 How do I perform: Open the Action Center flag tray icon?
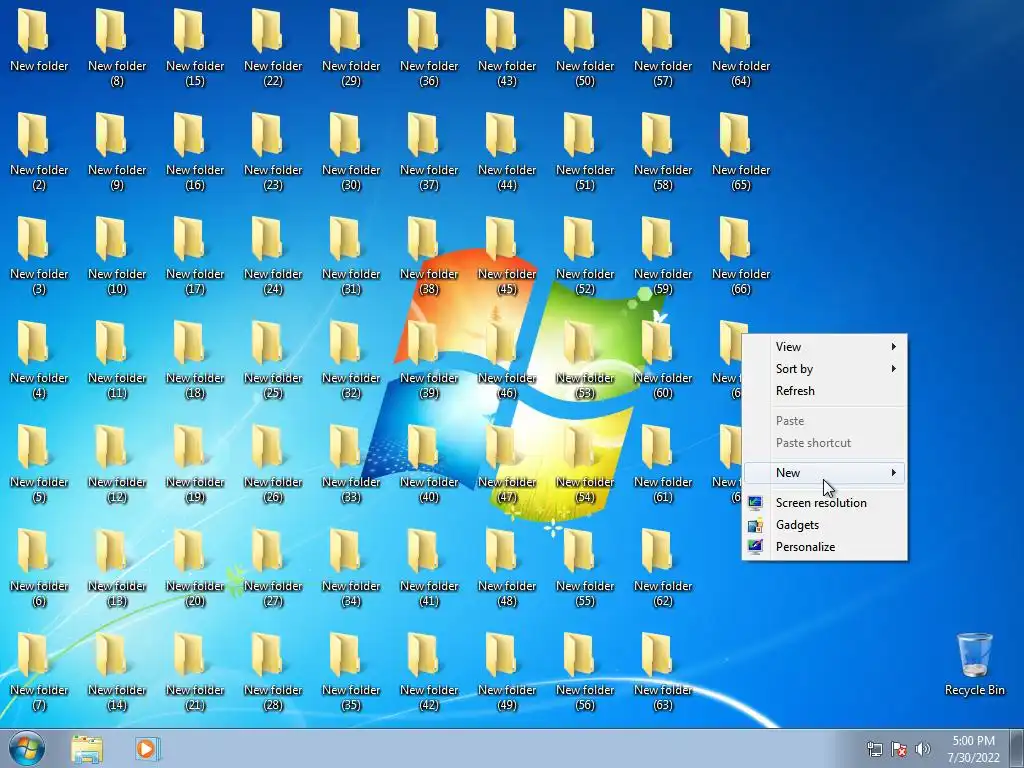pos(899,749)
